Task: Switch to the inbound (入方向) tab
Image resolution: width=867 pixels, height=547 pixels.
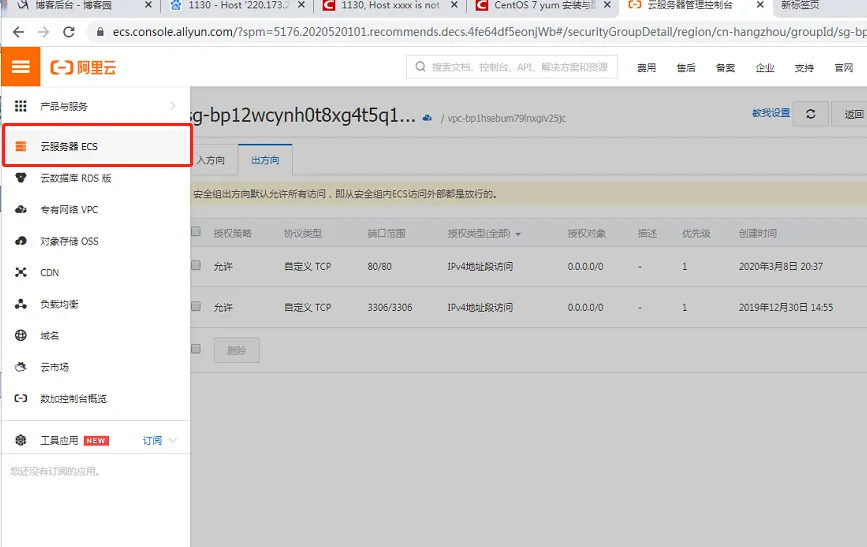Action: 211,160
